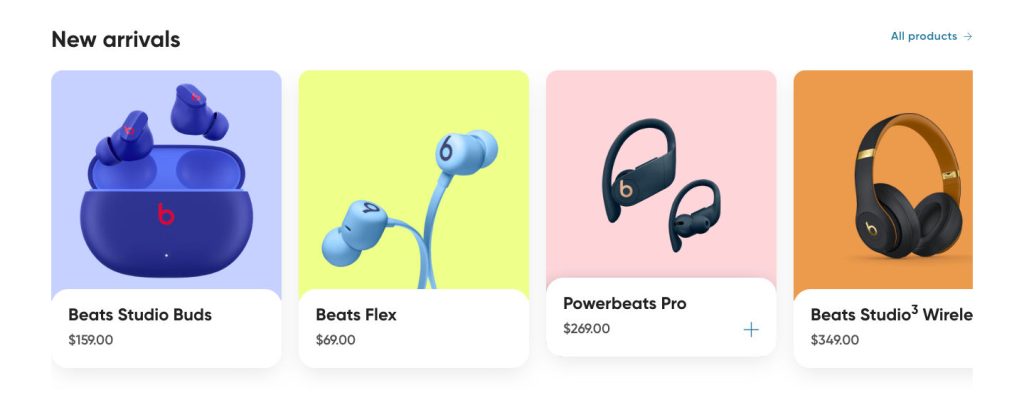The width and height of the screenshot is (1024, 412).
Task: Click the Beats Studio Buds product image
Action: pyautogui.click(x=167, y=180)
